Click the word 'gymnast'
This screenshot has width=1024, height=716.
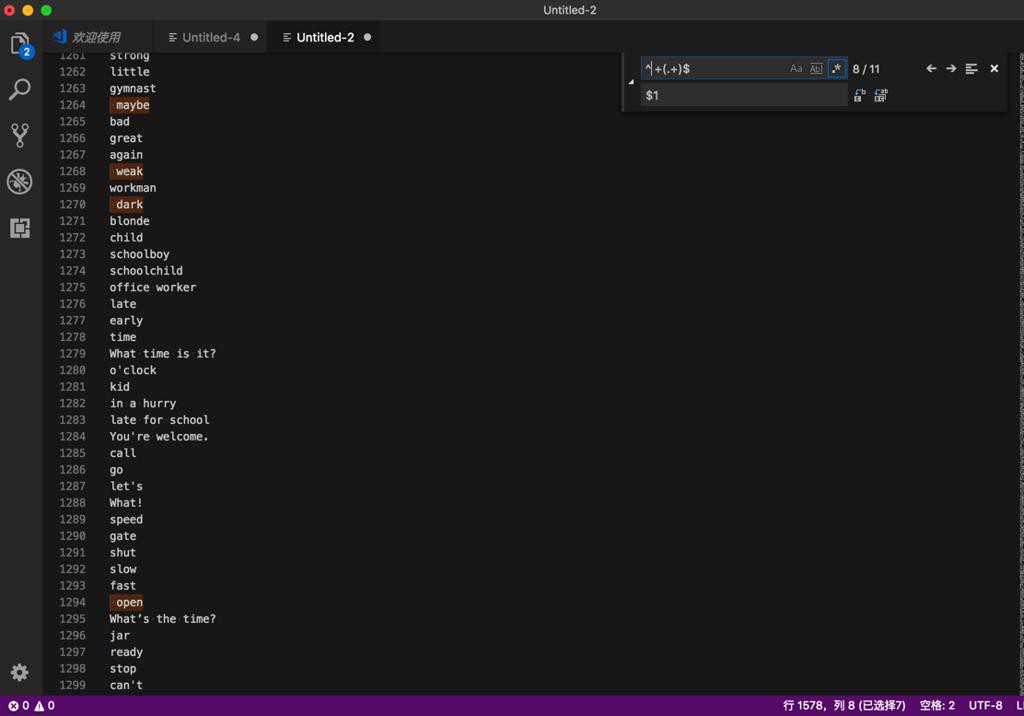click(133, 88)
